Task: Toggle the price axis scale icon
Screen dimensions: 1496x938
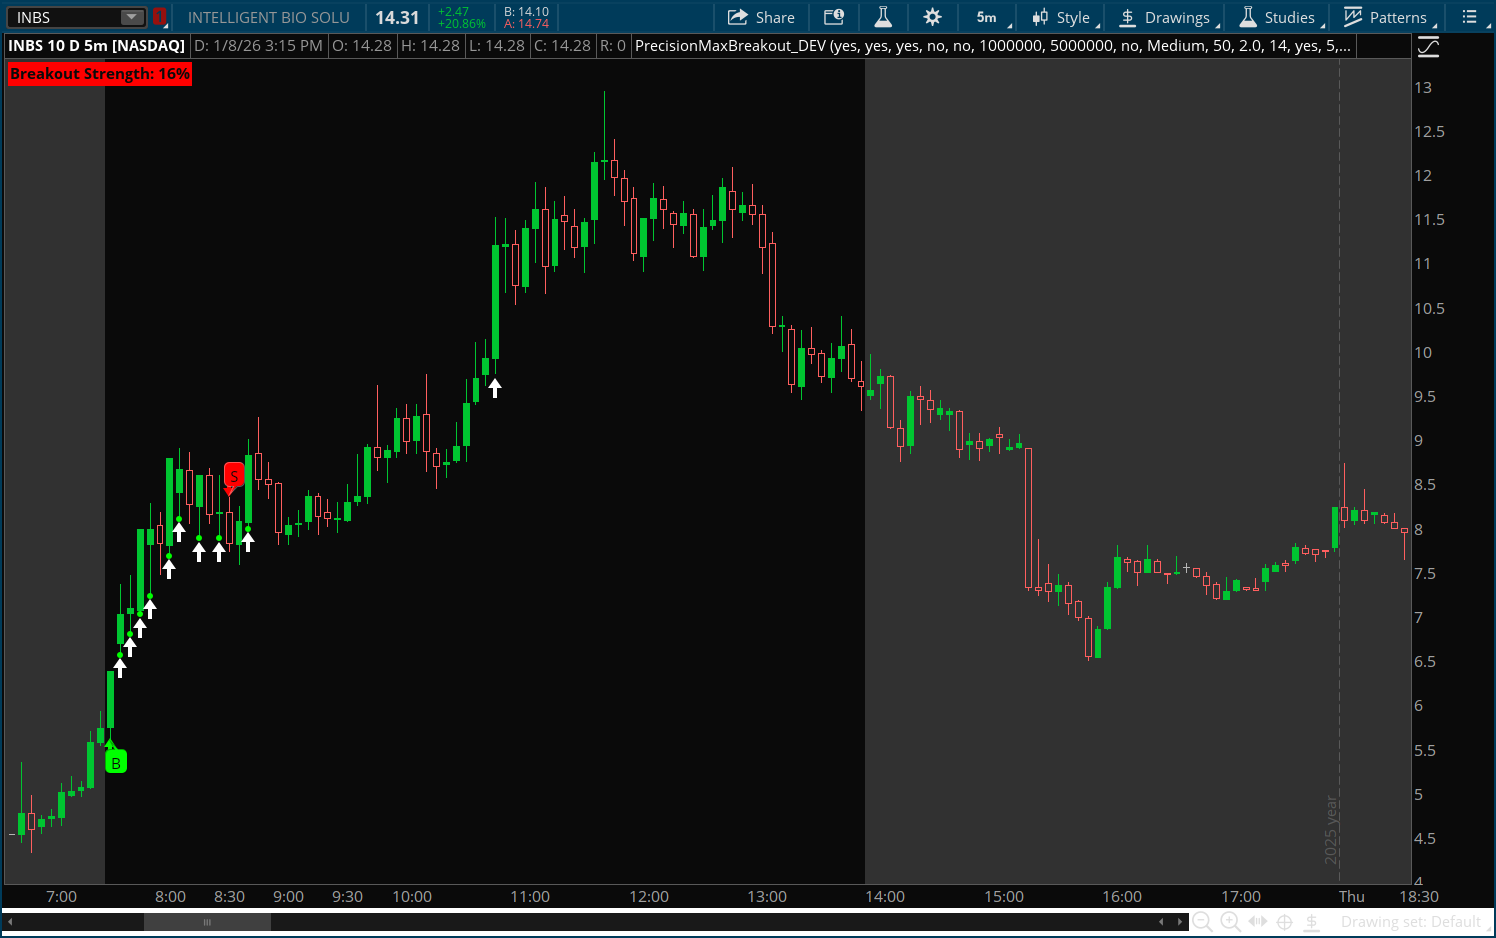Action: (1429, 47)
